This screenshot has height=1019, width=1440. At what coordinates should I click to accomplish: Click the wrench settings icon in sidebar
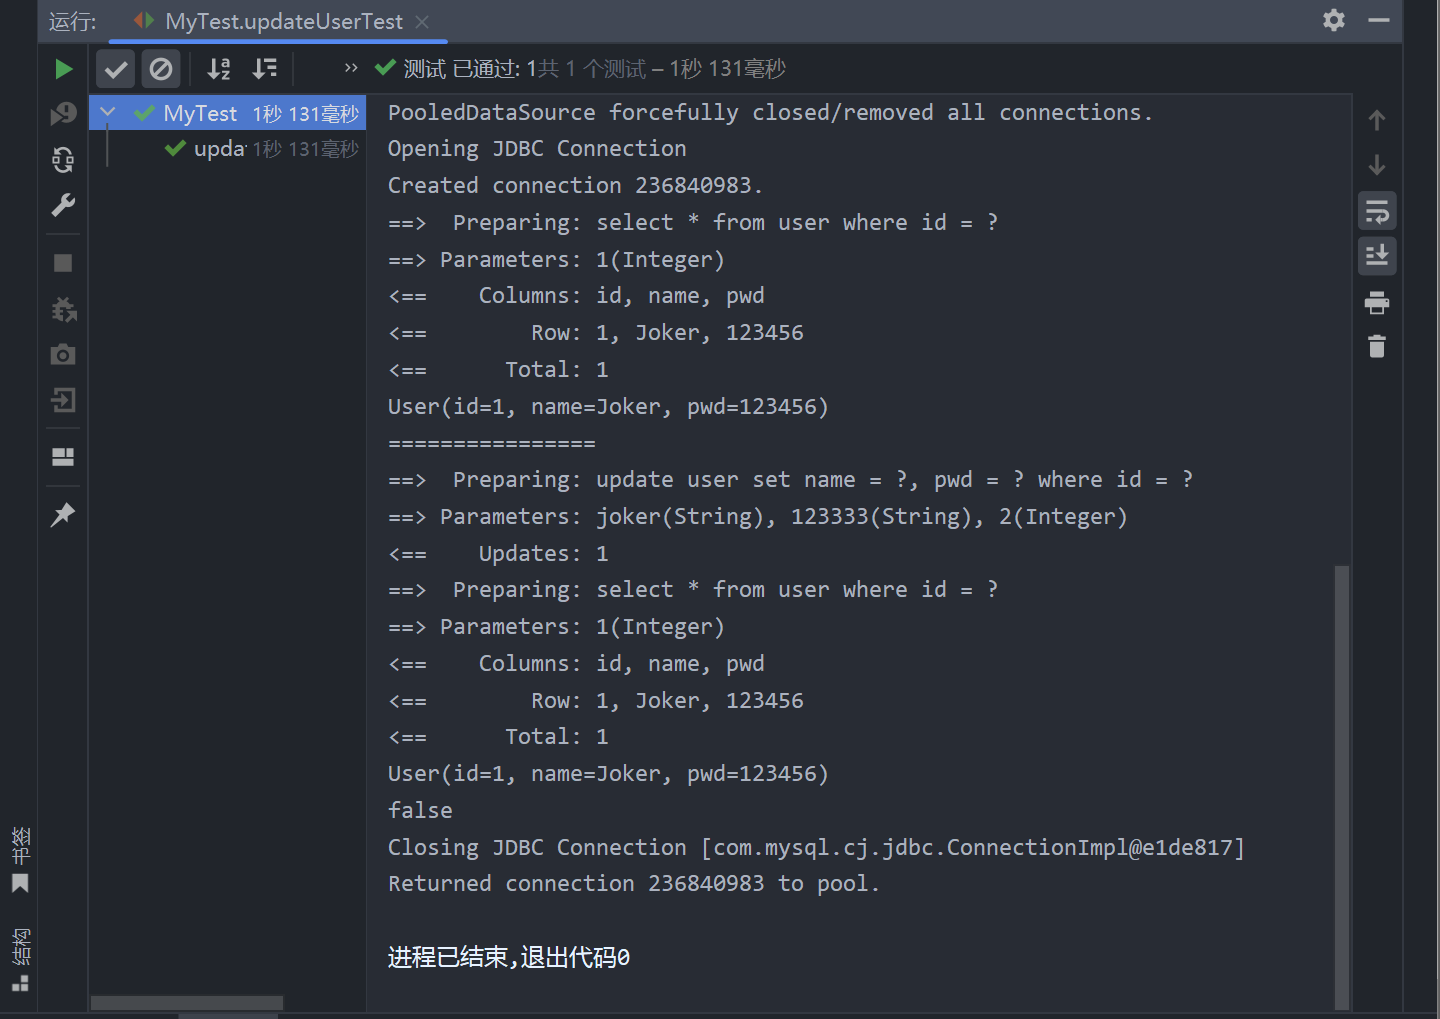[63, 205]
